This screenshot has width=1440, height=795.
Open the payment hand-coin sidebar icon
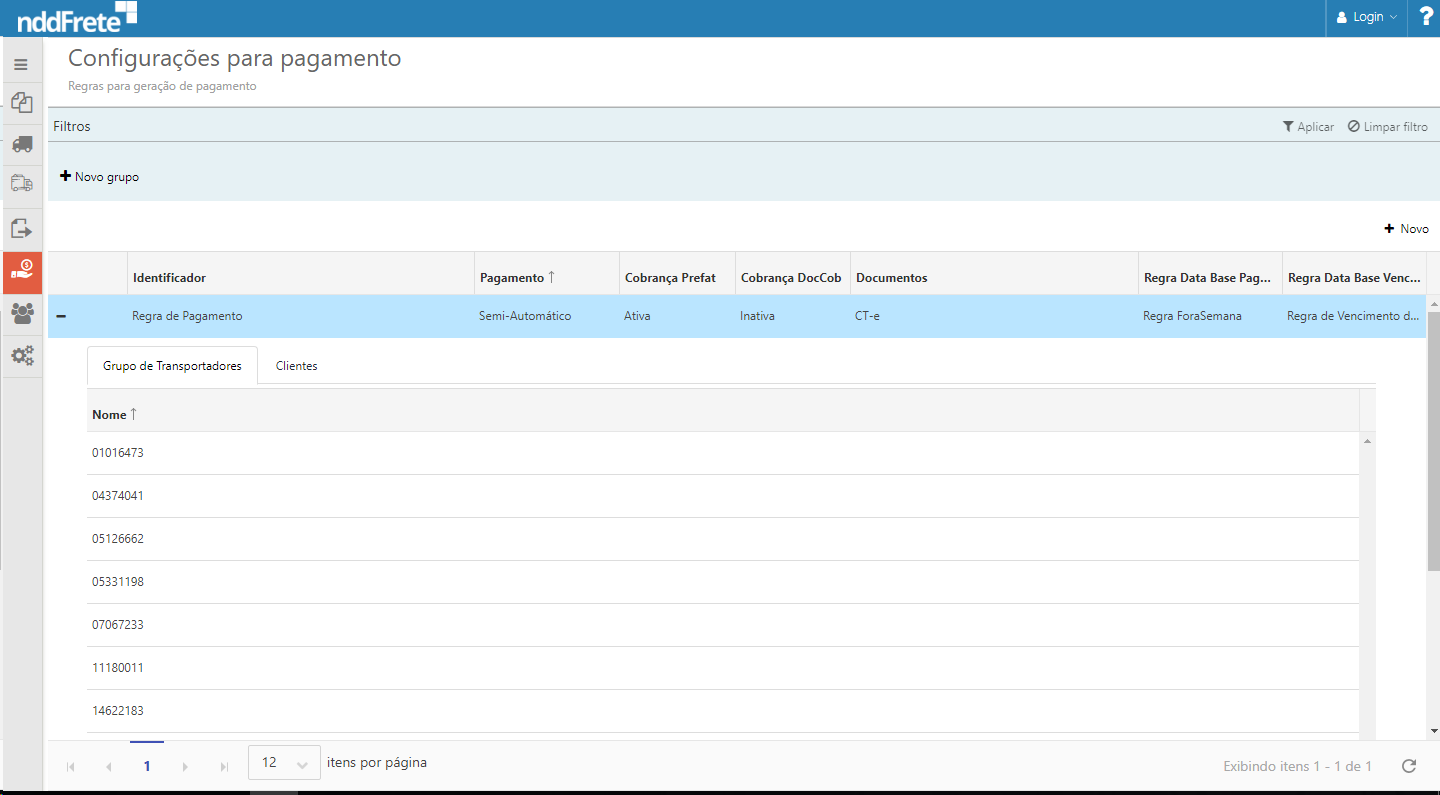pos(22,272)
